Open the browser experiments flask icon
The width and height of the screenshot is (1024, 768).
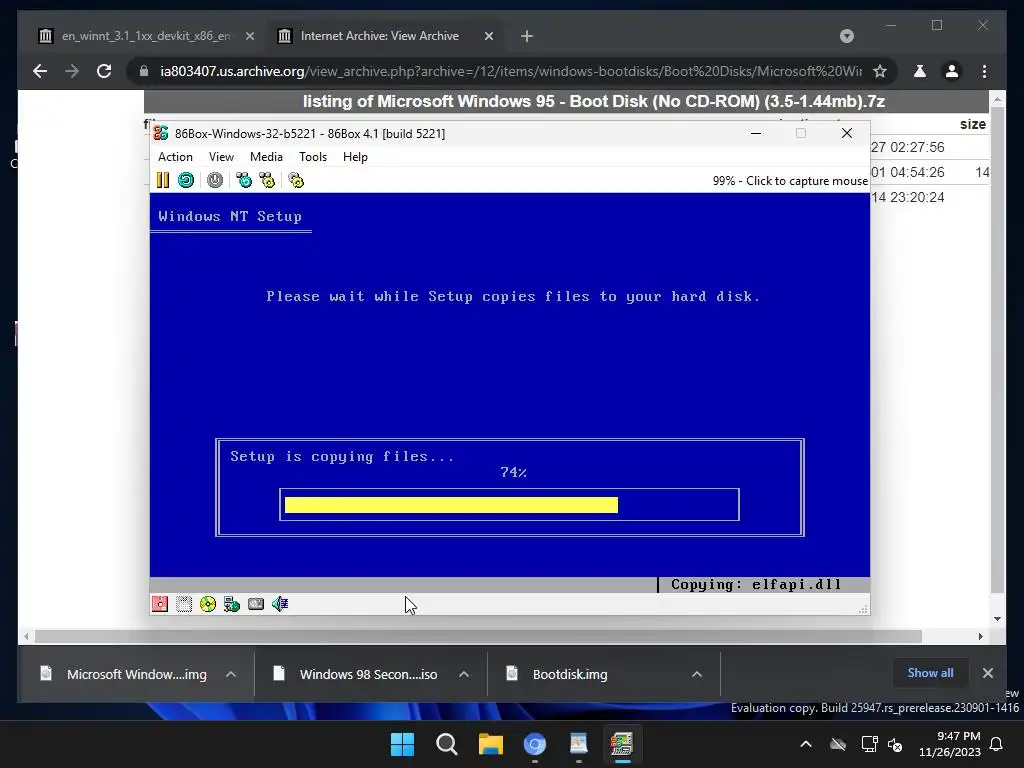point(920,71)
